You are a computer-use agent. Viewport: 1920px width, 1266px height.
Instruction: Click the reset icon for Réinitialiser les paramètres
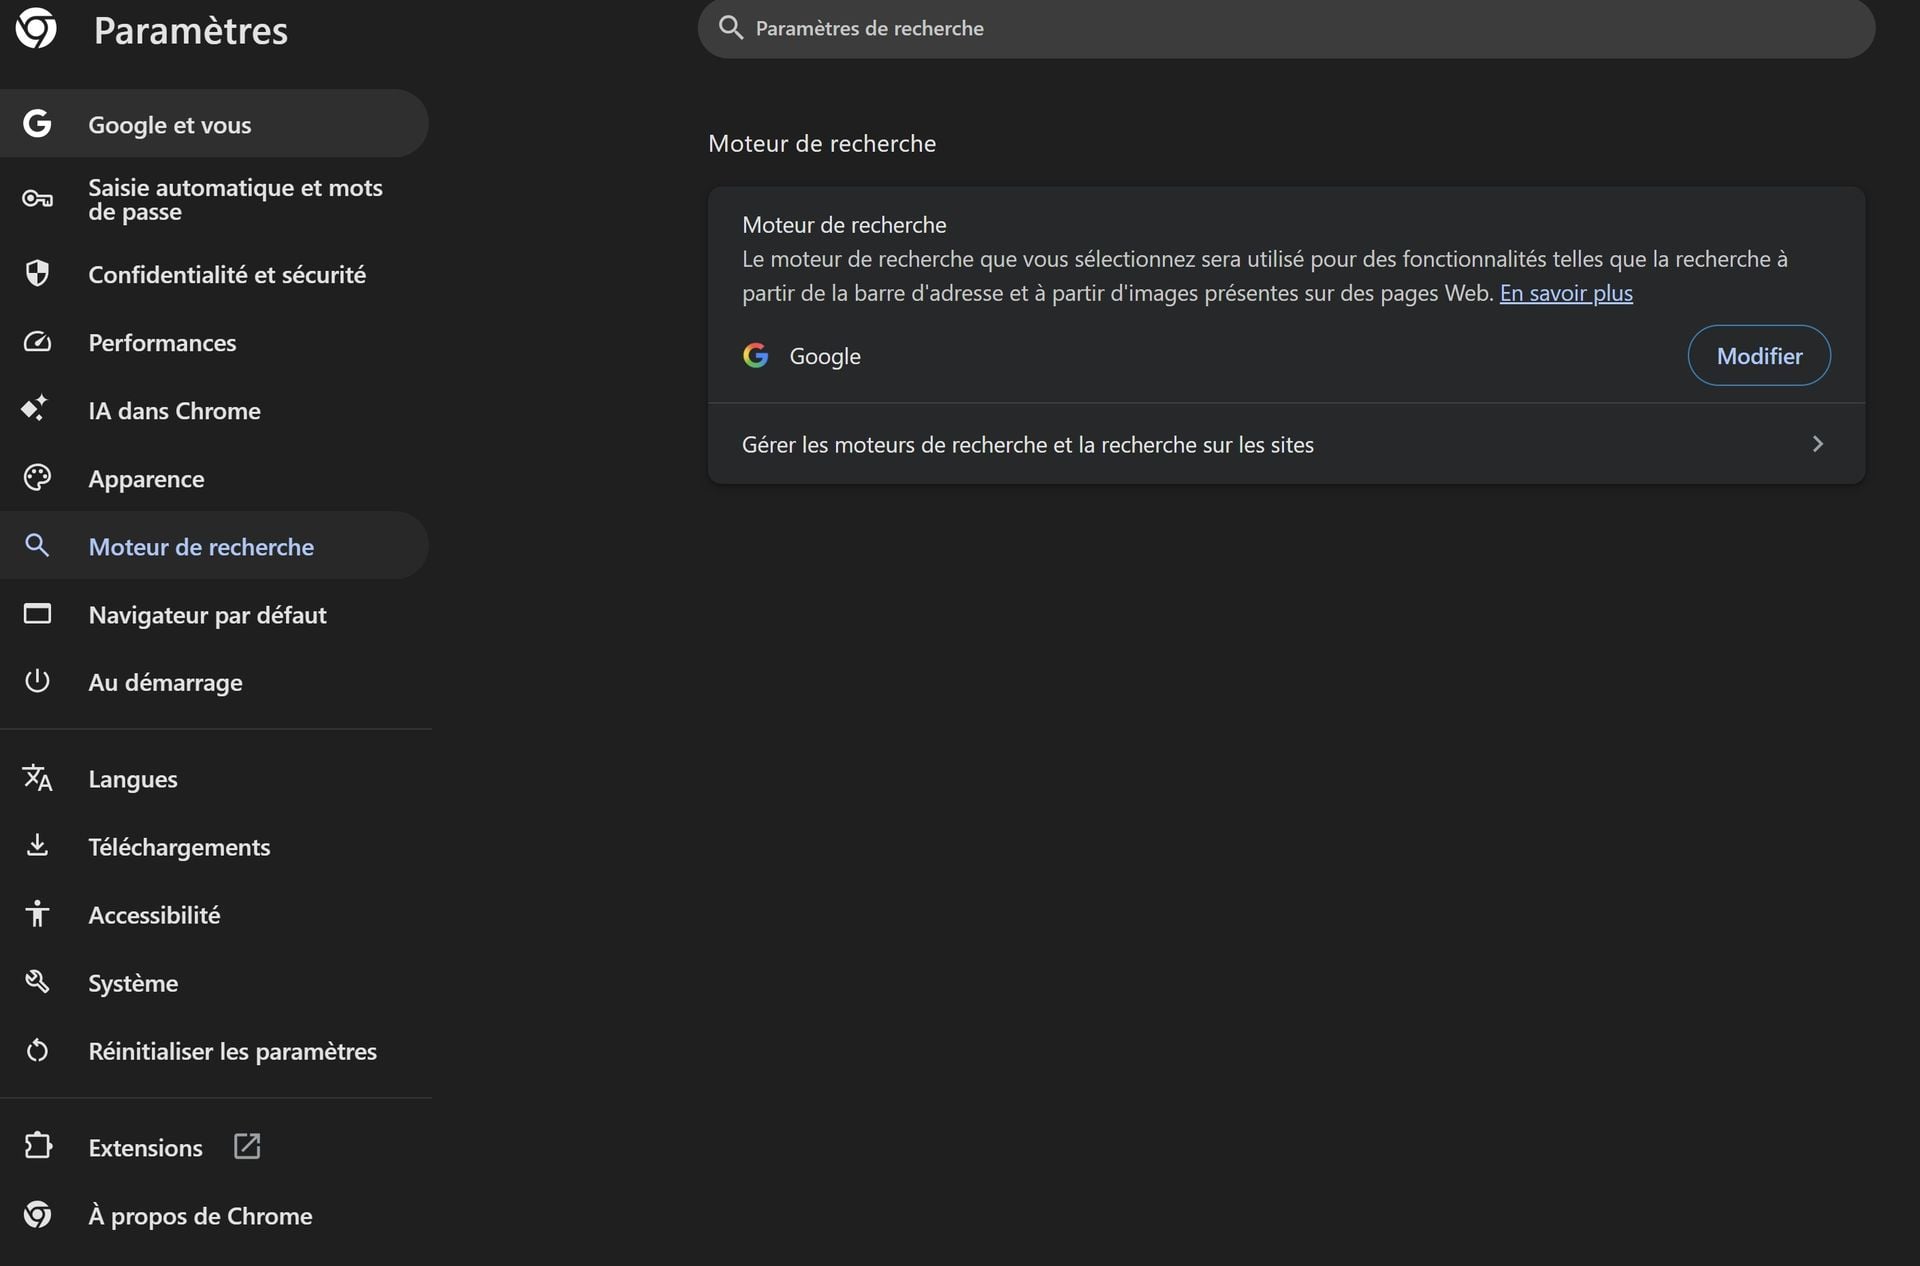coord(37,1050)
